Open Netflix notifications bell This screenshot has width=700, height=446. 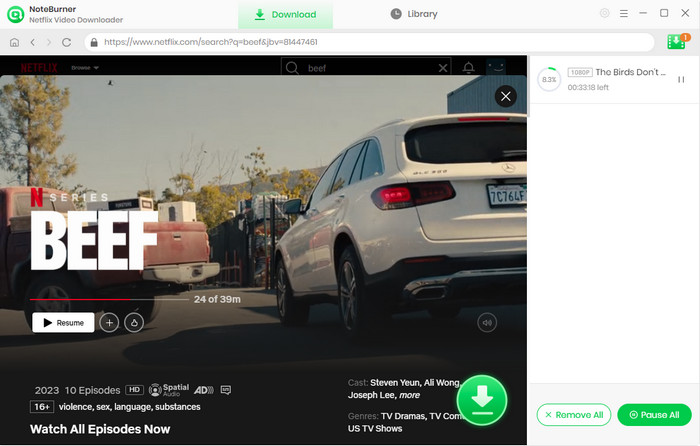pyautogui.click(x=468, y=67)
